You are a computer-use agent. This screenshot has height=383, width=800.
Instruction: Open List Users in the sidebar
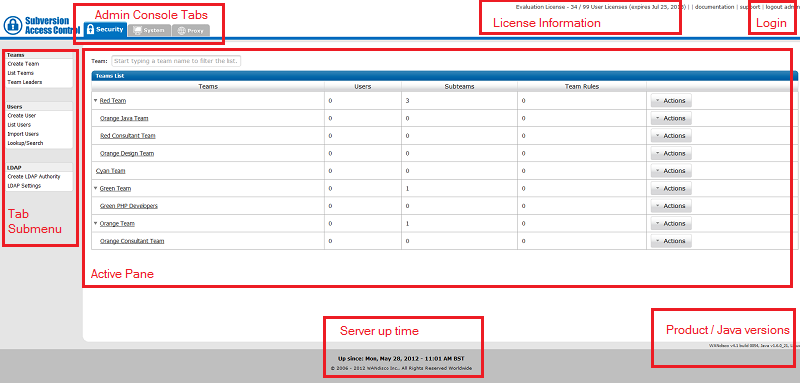(19, 125)
